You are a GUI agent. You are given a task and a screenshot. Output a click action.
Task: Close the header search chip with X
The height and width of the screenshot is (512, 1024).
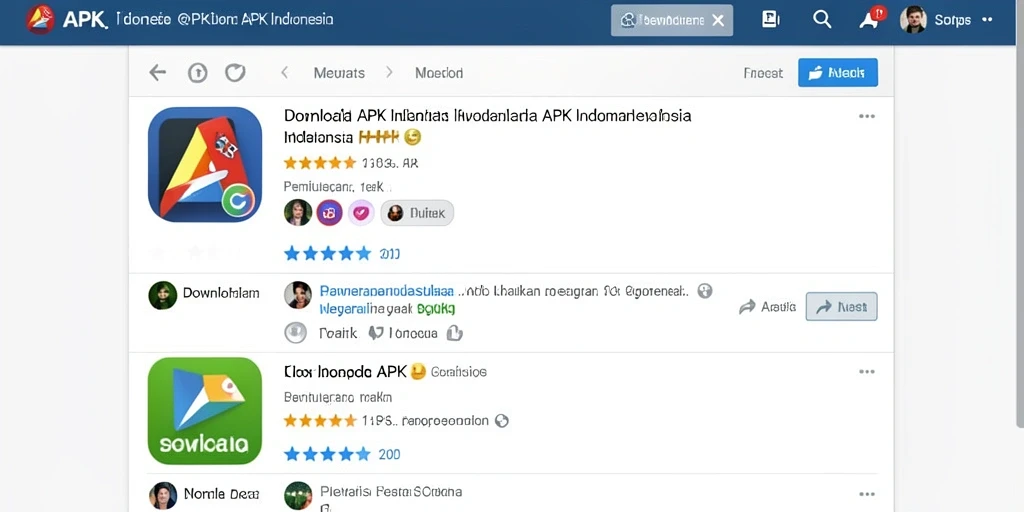(718, 20)
